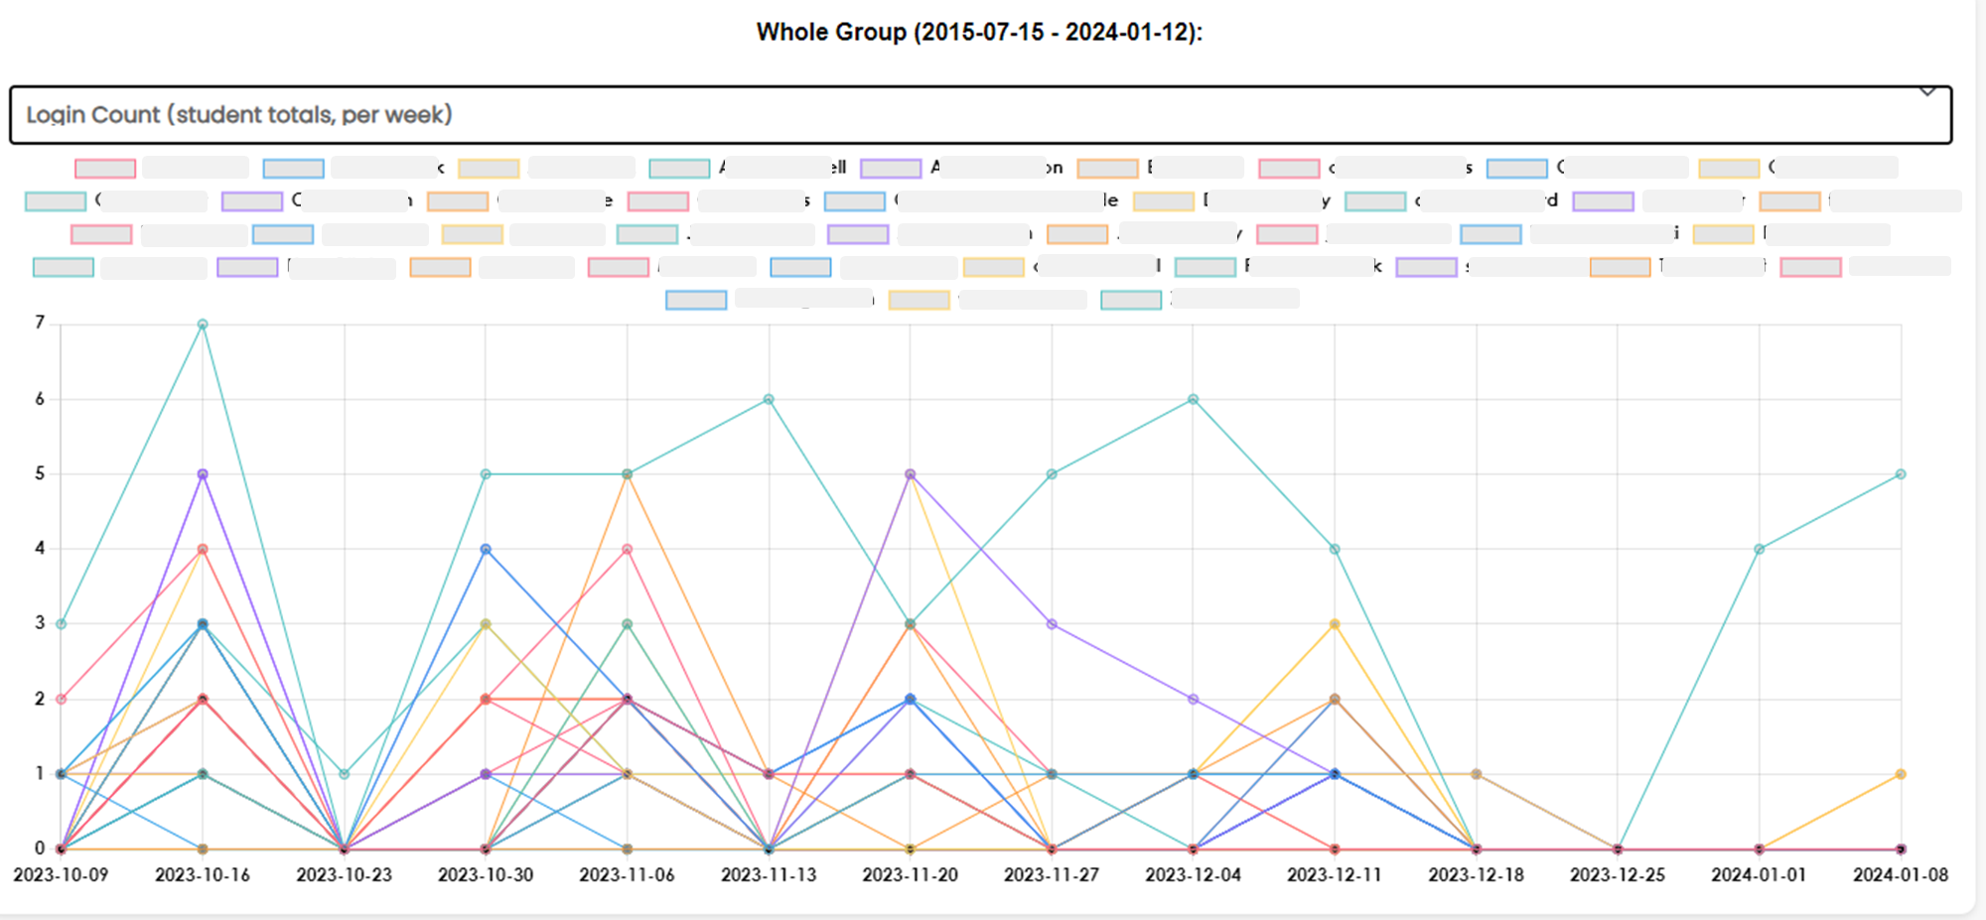This screenshot has width=1986, height=920.
Task: Select the teal data point at 1 on 2023-10-23
Action: [344, 774]
